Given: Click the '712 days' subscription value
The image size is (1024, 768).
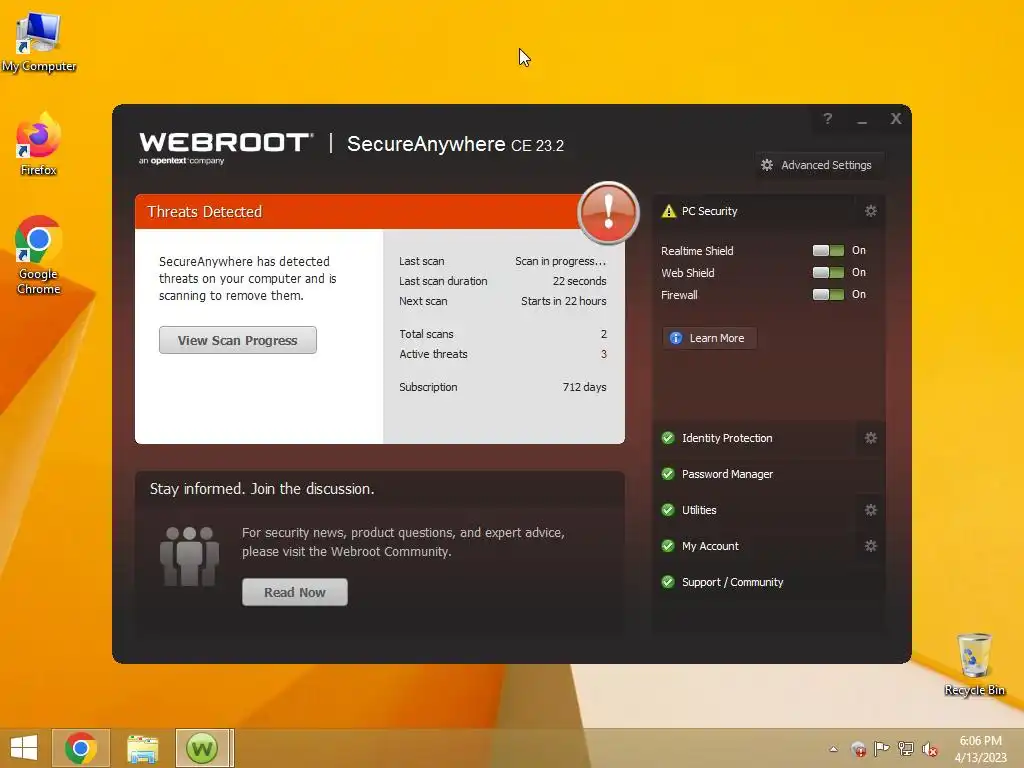Looking at the screenshot, I should (584, 387).
